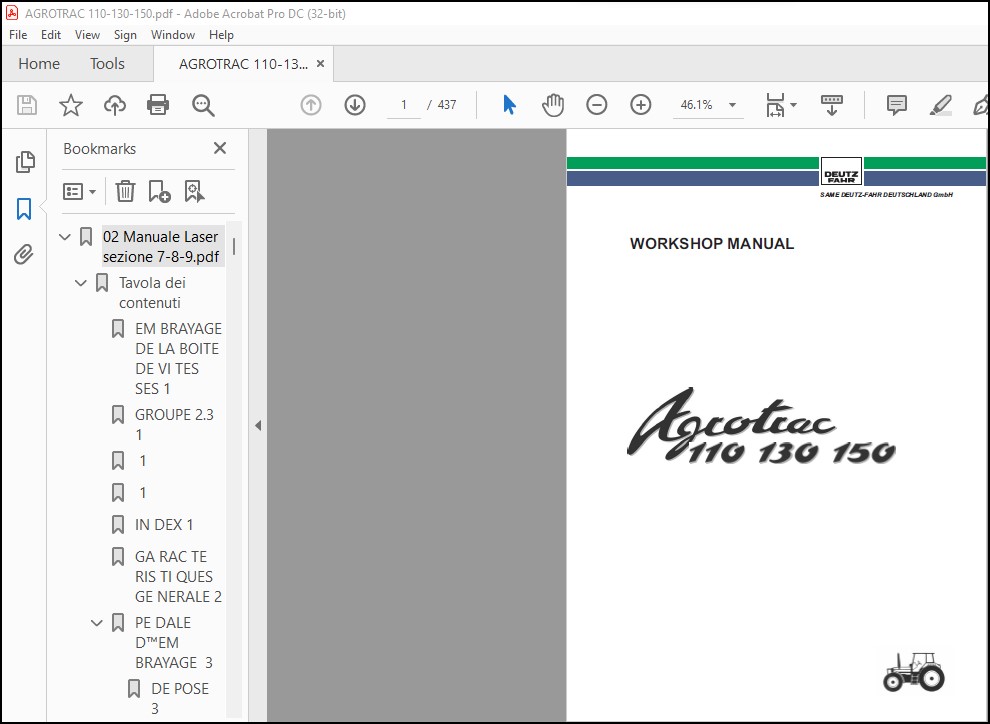This screenshot has height=724, width=990.
Task: Select the Tavola dei contenuti bookmark
Action: coord(152,293)
